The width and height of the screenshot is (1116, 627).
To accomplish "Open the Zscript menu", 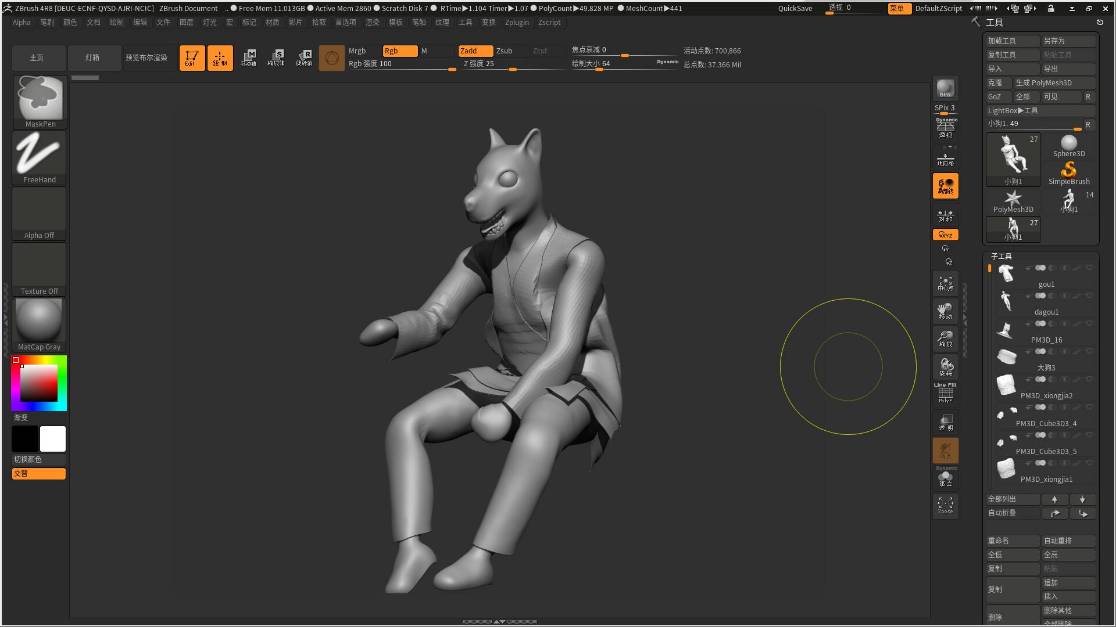I will coord(549,23).
